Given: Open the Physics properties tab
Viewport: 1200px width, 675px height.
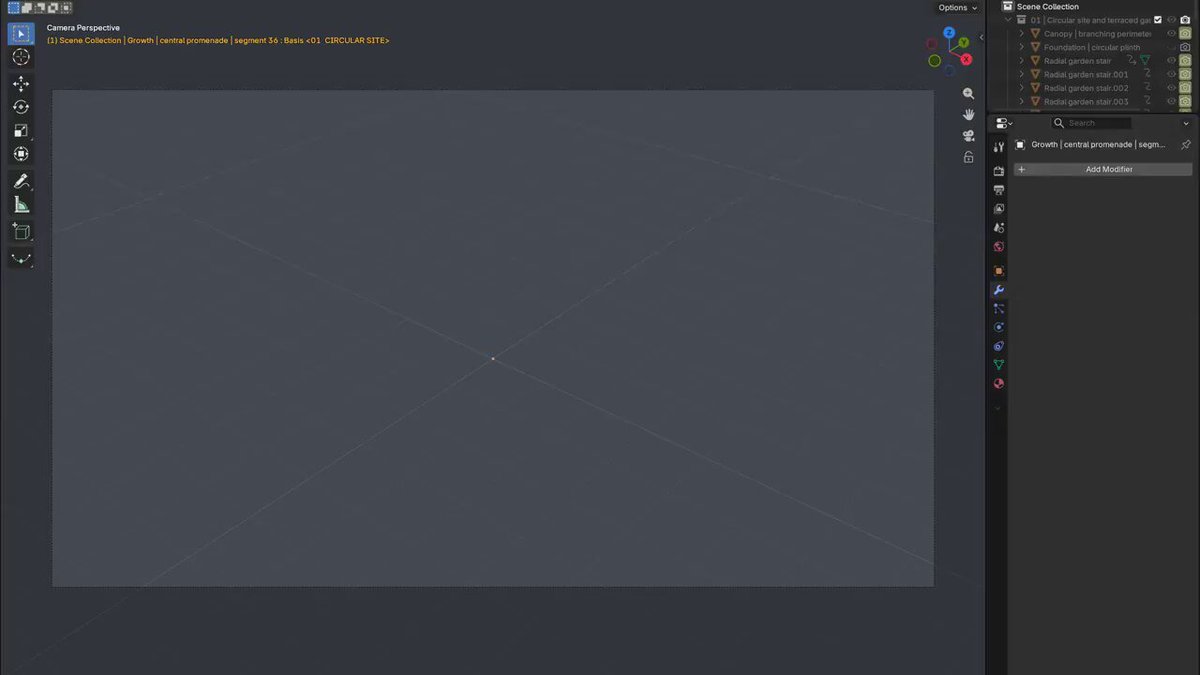Looking at the screenshot, I should [998, 327].
